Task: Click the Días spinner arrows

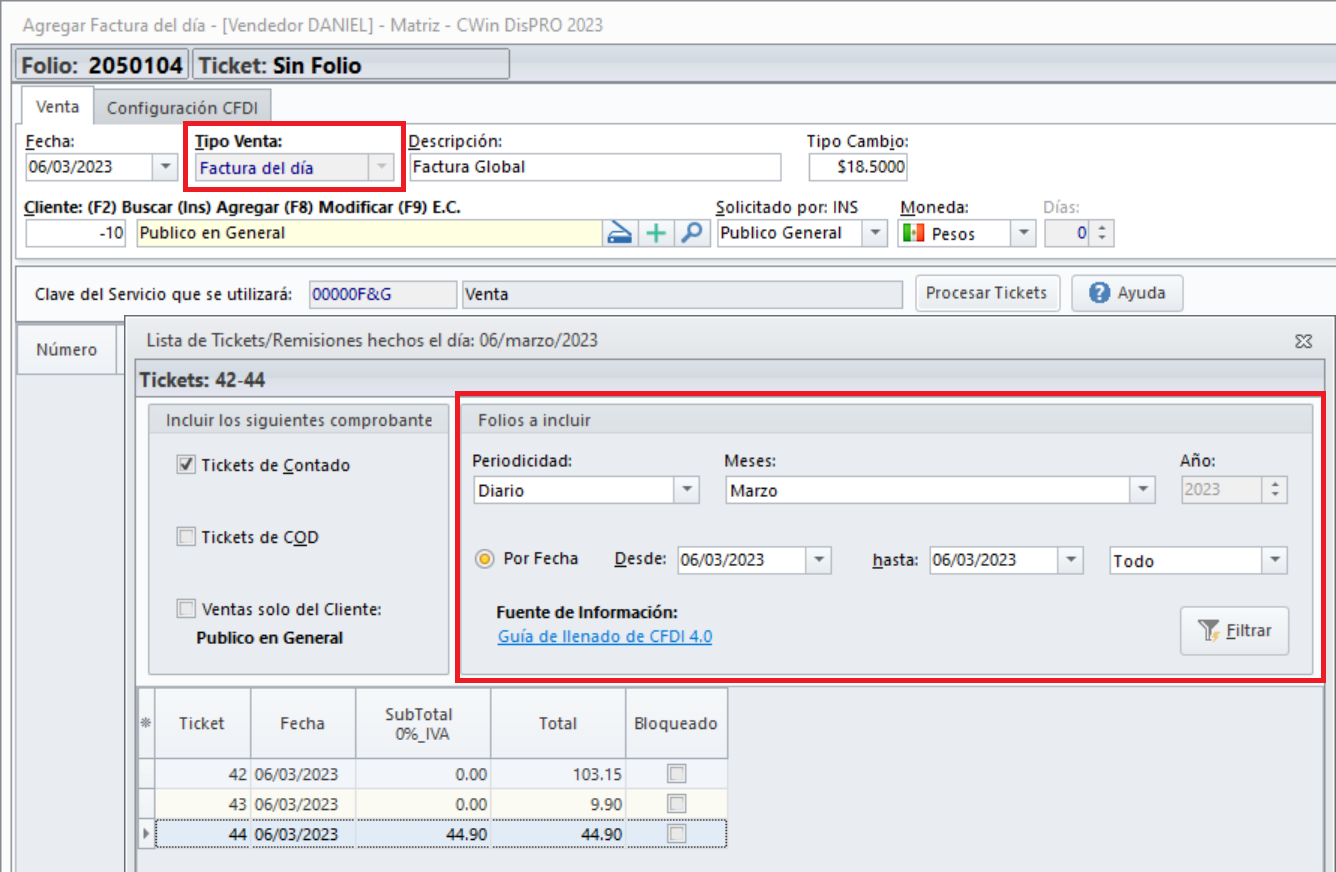Action: point(1102,233)
